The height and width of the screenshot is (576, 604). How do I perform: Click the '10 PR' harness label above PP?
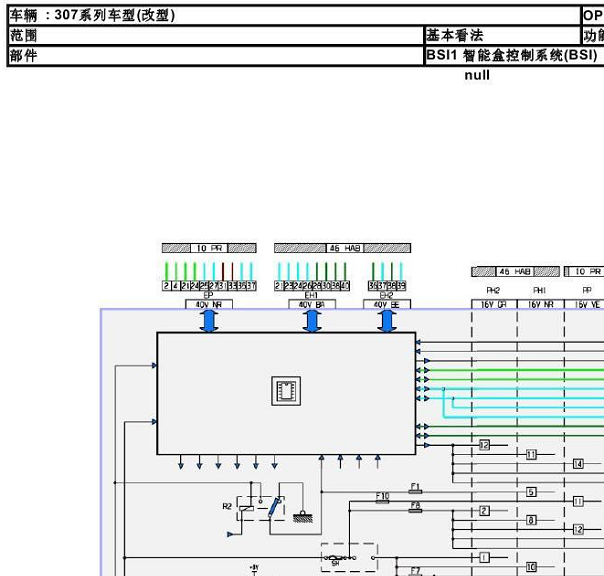pos(587,272)
